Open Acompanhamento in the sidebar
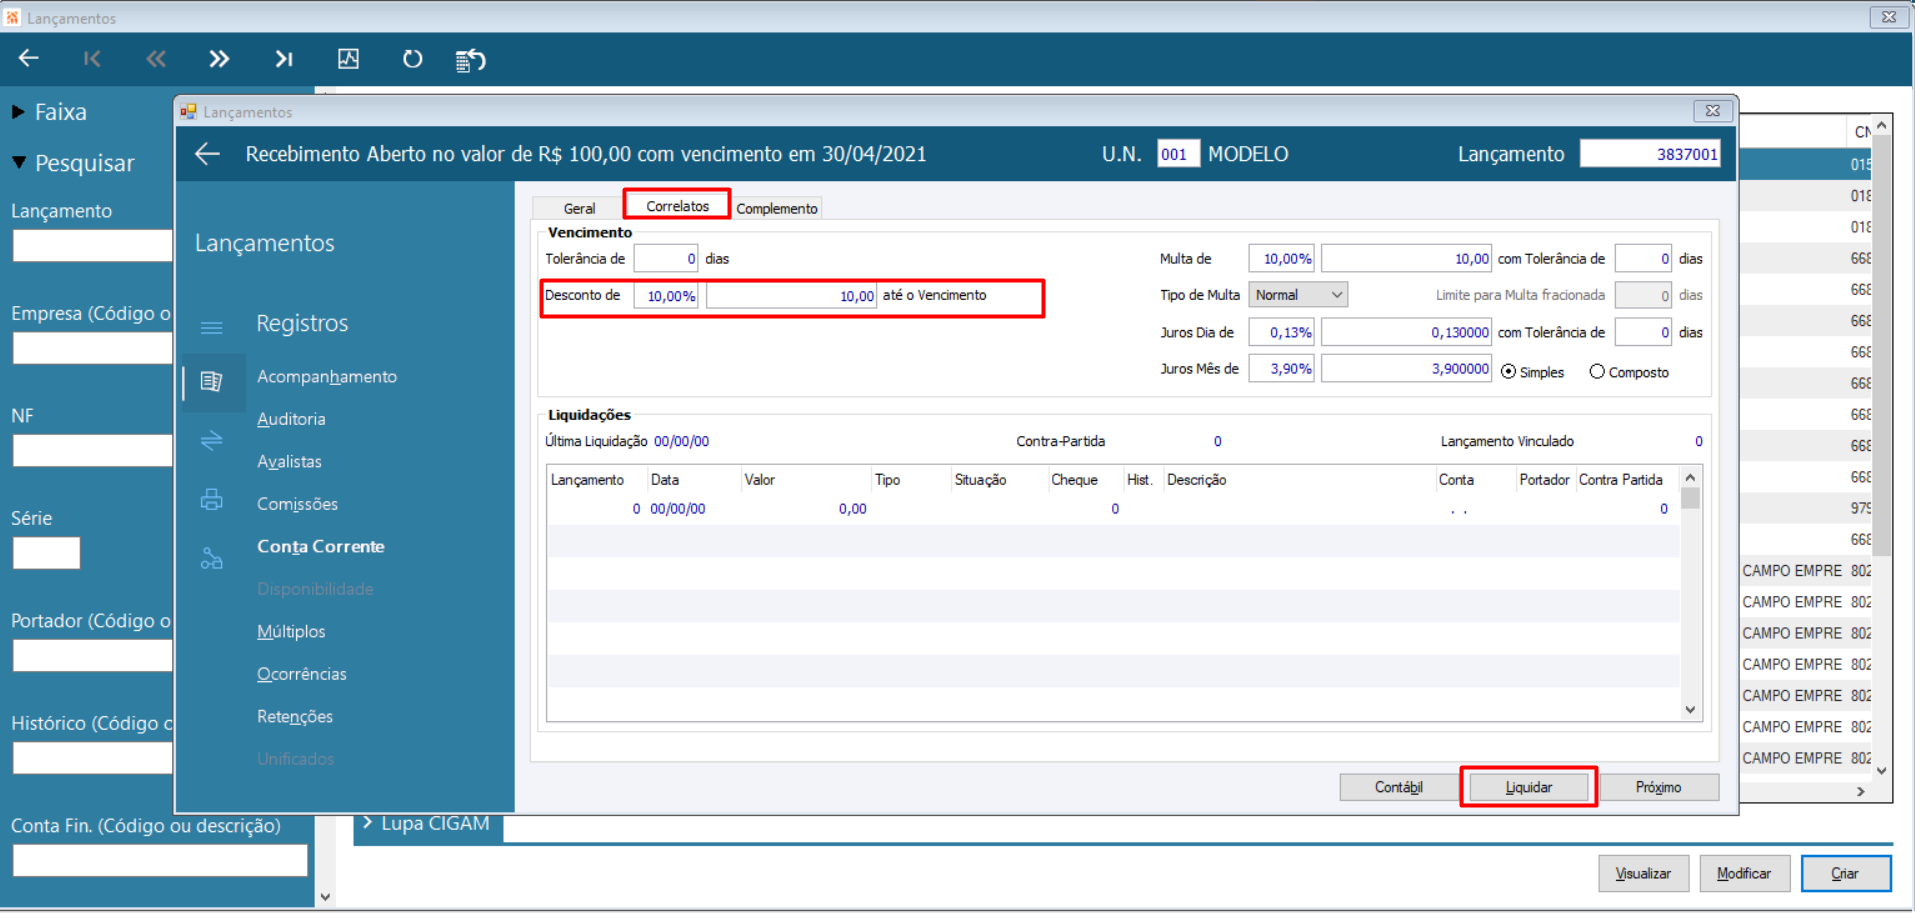1915x913 pixels. coord(327,377)
